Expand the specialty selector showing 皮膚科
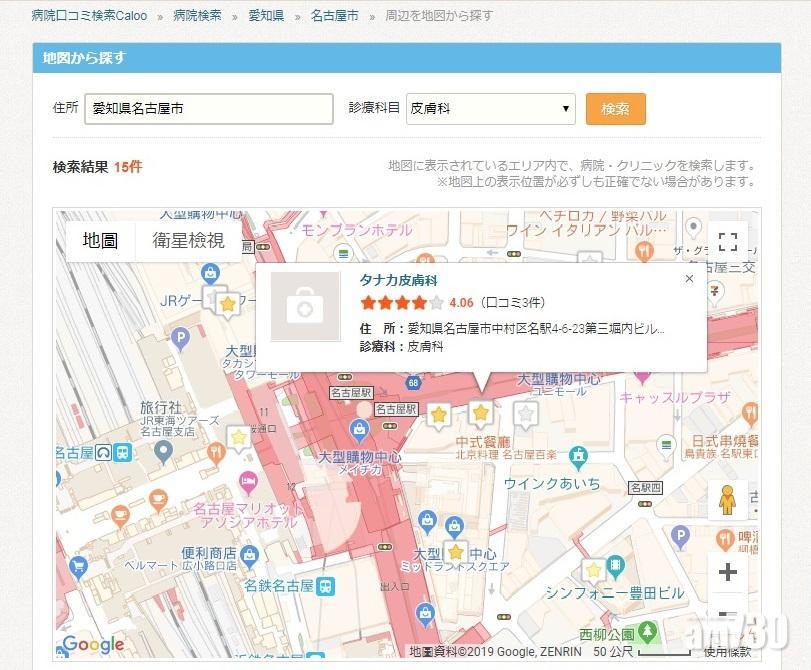This screenshot has width=811, height=670. point(490,109)
